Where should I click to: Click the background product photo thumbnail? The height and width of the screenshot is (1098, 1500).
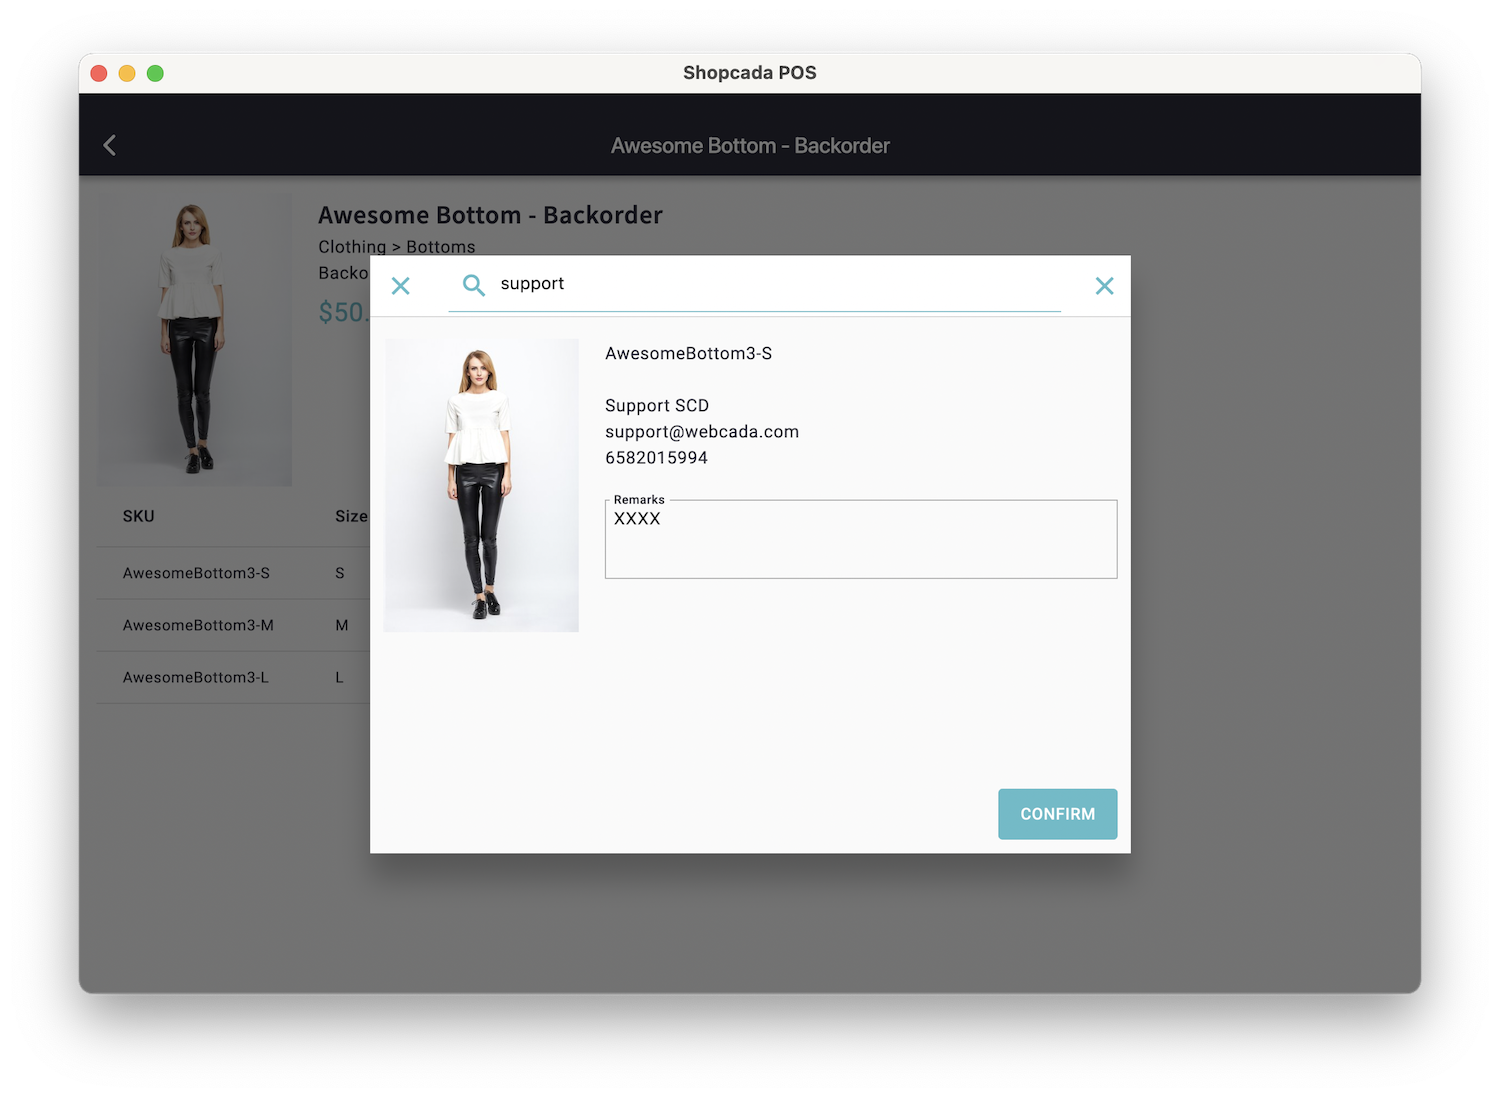pos(194,340)
